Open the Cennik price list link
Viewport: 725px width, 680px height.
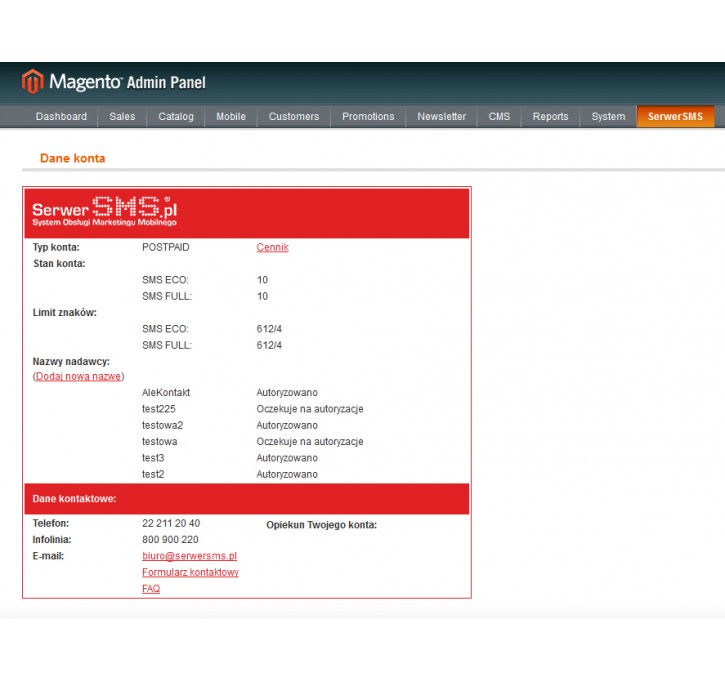(x=272, y=247)
